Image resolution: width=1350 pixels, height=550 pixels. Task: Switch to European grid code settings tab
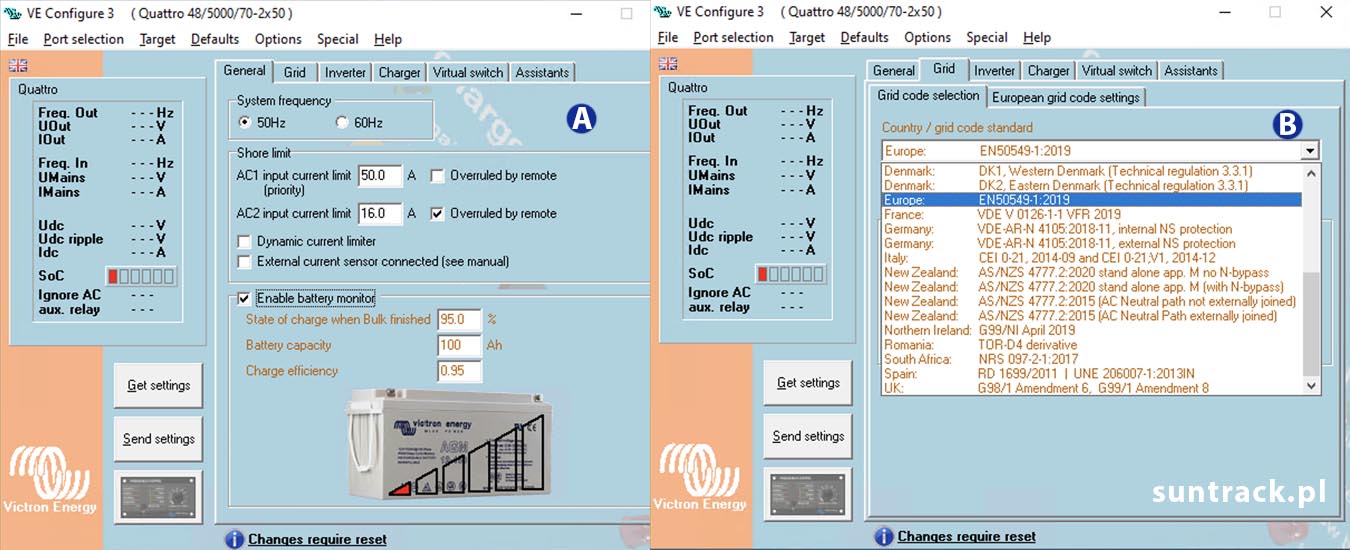(1066, 97)
